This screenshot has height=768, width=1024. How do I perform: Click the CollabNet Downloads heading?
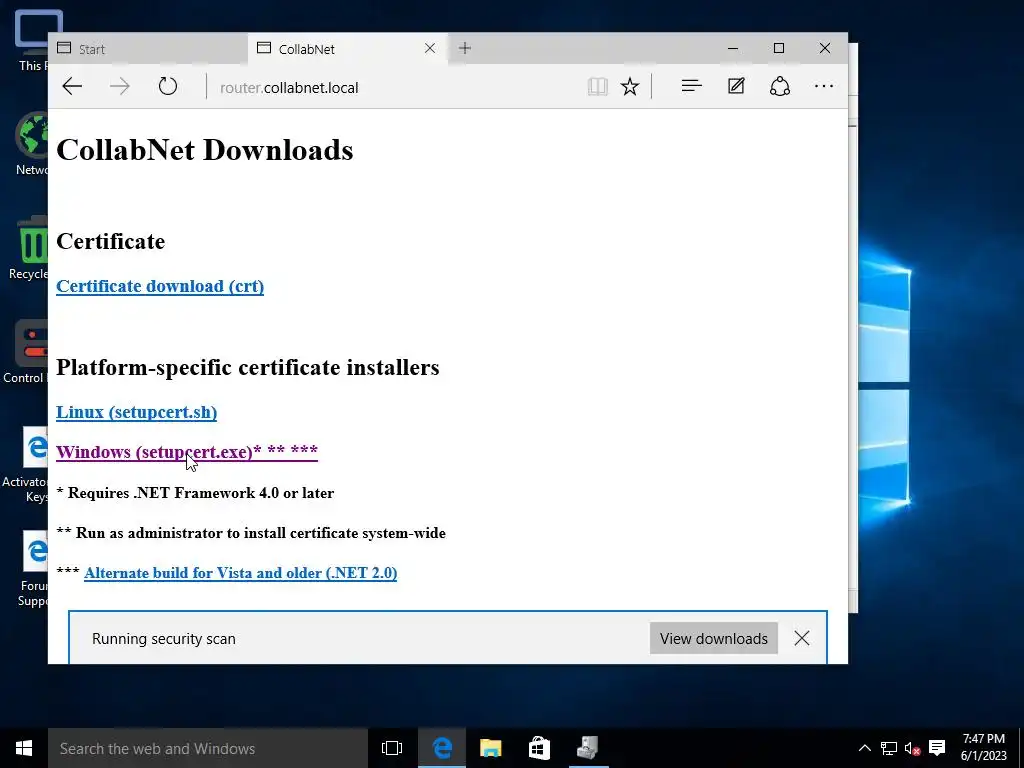(x=204, y=150)
